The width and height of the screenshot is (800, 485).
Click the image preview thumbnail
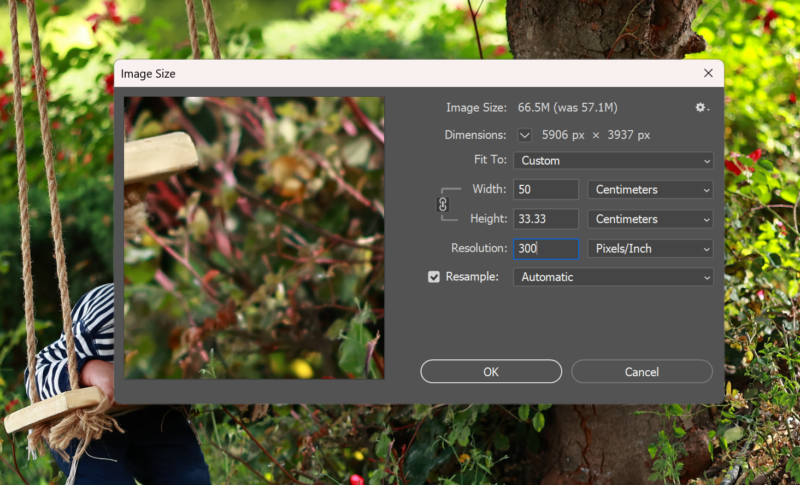pyautogui.click(x=254, y=237)
